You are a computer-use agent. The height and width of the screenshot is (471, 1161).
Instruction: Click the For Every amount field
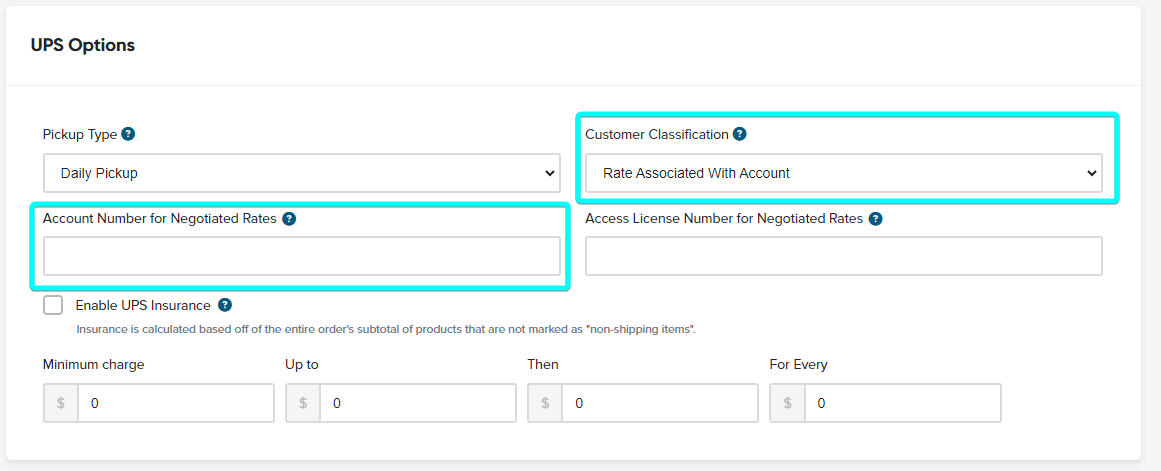click(903, 403)
